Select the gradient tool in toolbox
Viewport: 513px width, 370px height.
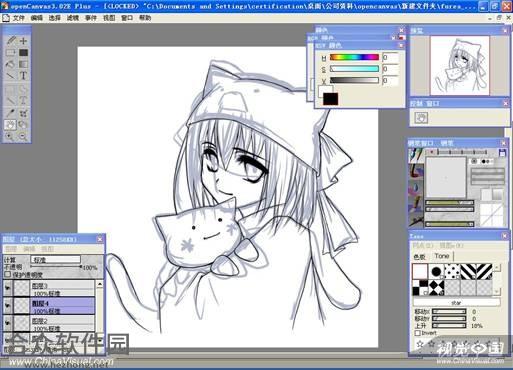[23, 64]
